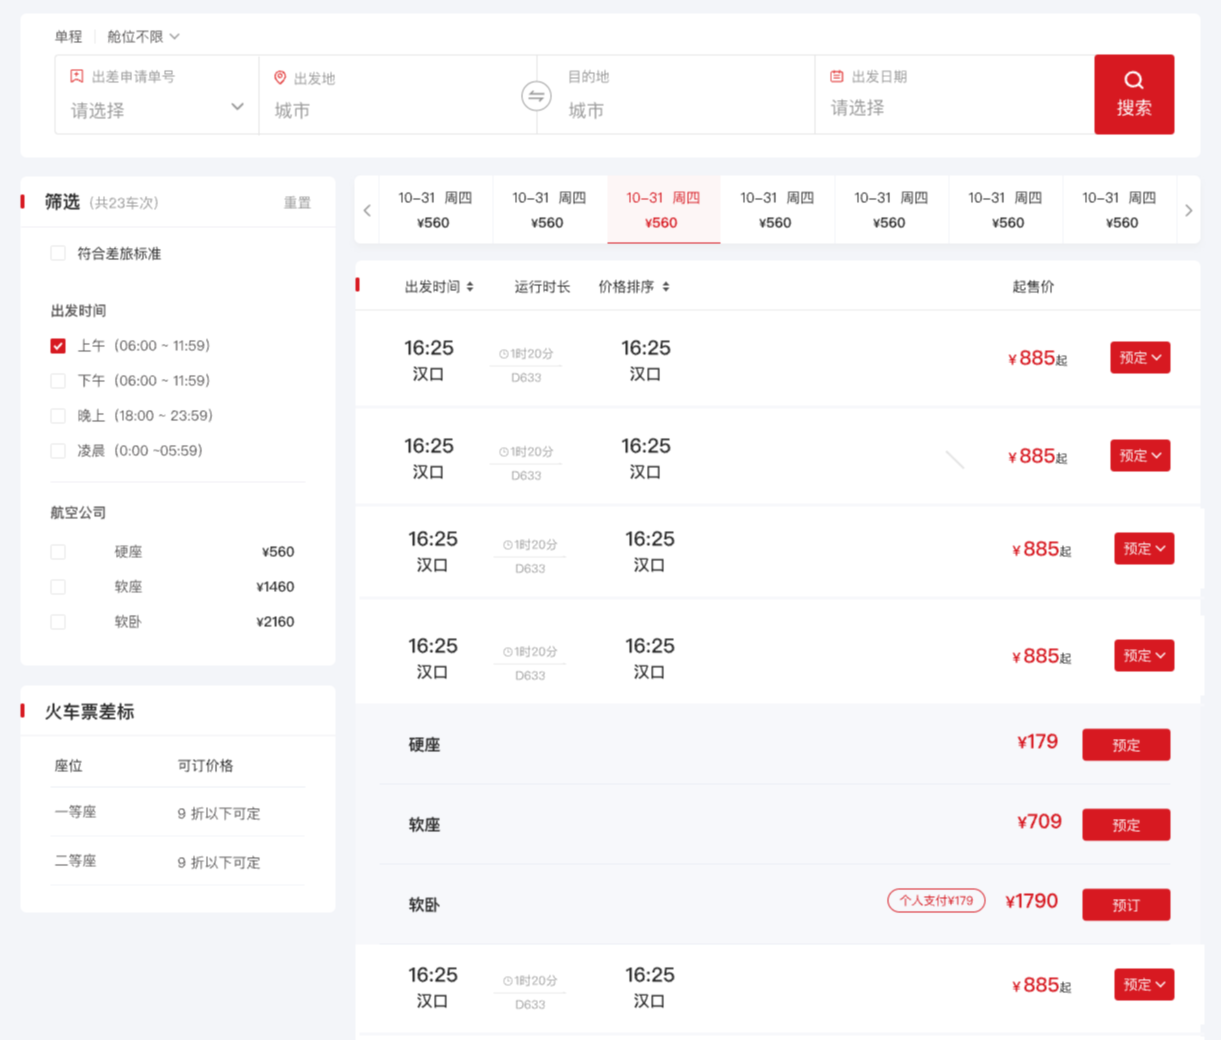Viewport: 1221px width, 1040px height.
Task: Open the 出发日期 date picker field
Action: point(955,95)
